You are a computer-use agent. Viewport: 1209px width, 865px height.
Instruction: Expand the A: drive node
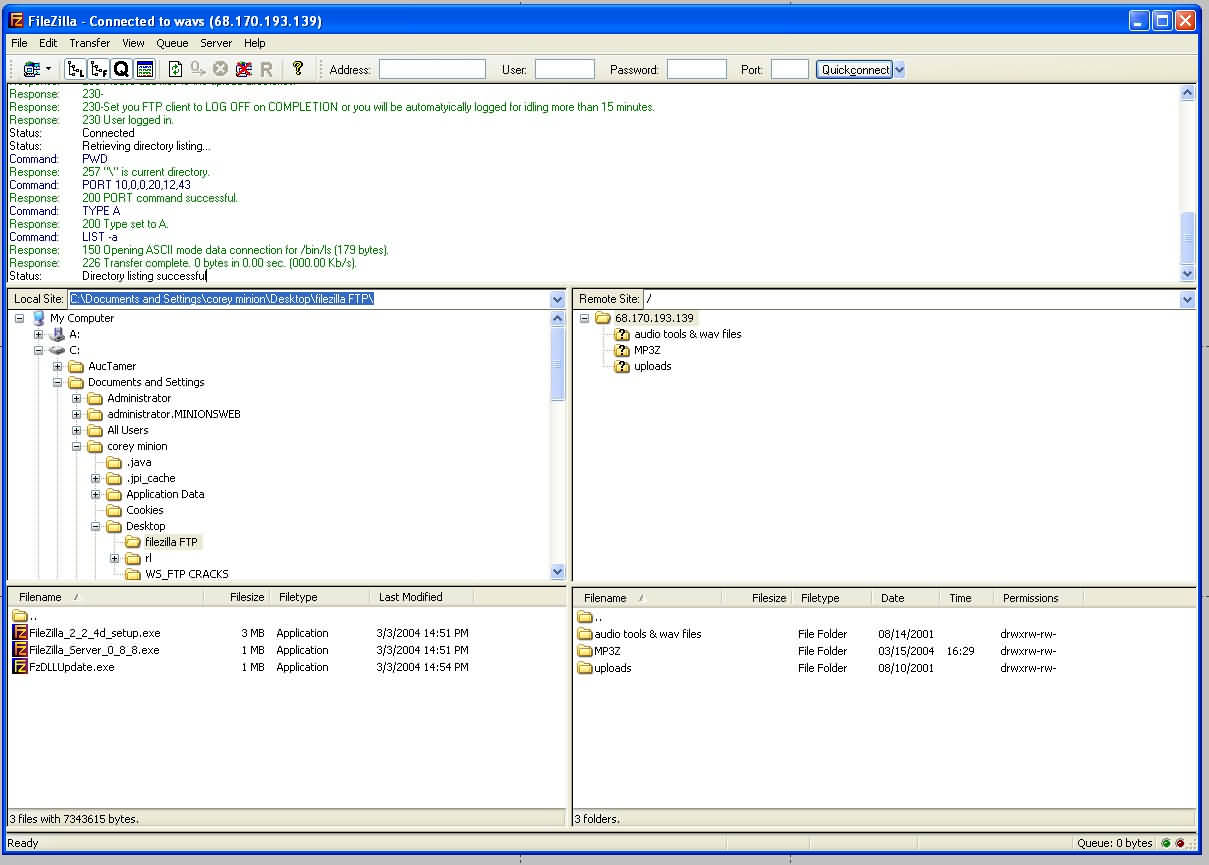click(38, 334)
